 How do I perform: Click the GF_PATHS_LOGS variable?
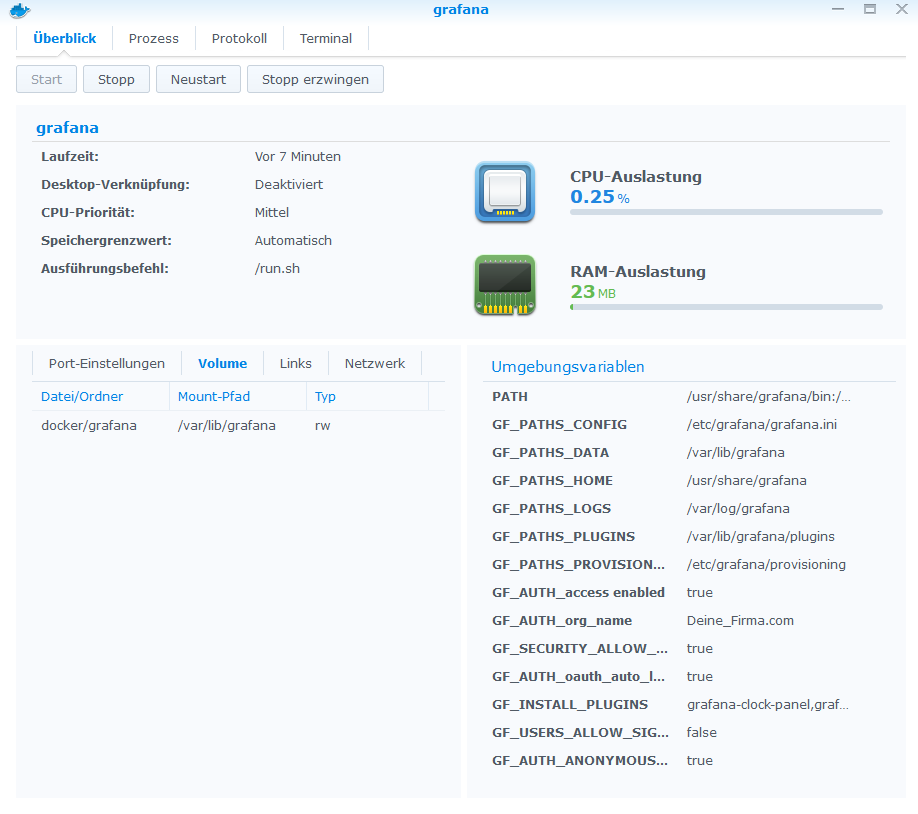552,509
